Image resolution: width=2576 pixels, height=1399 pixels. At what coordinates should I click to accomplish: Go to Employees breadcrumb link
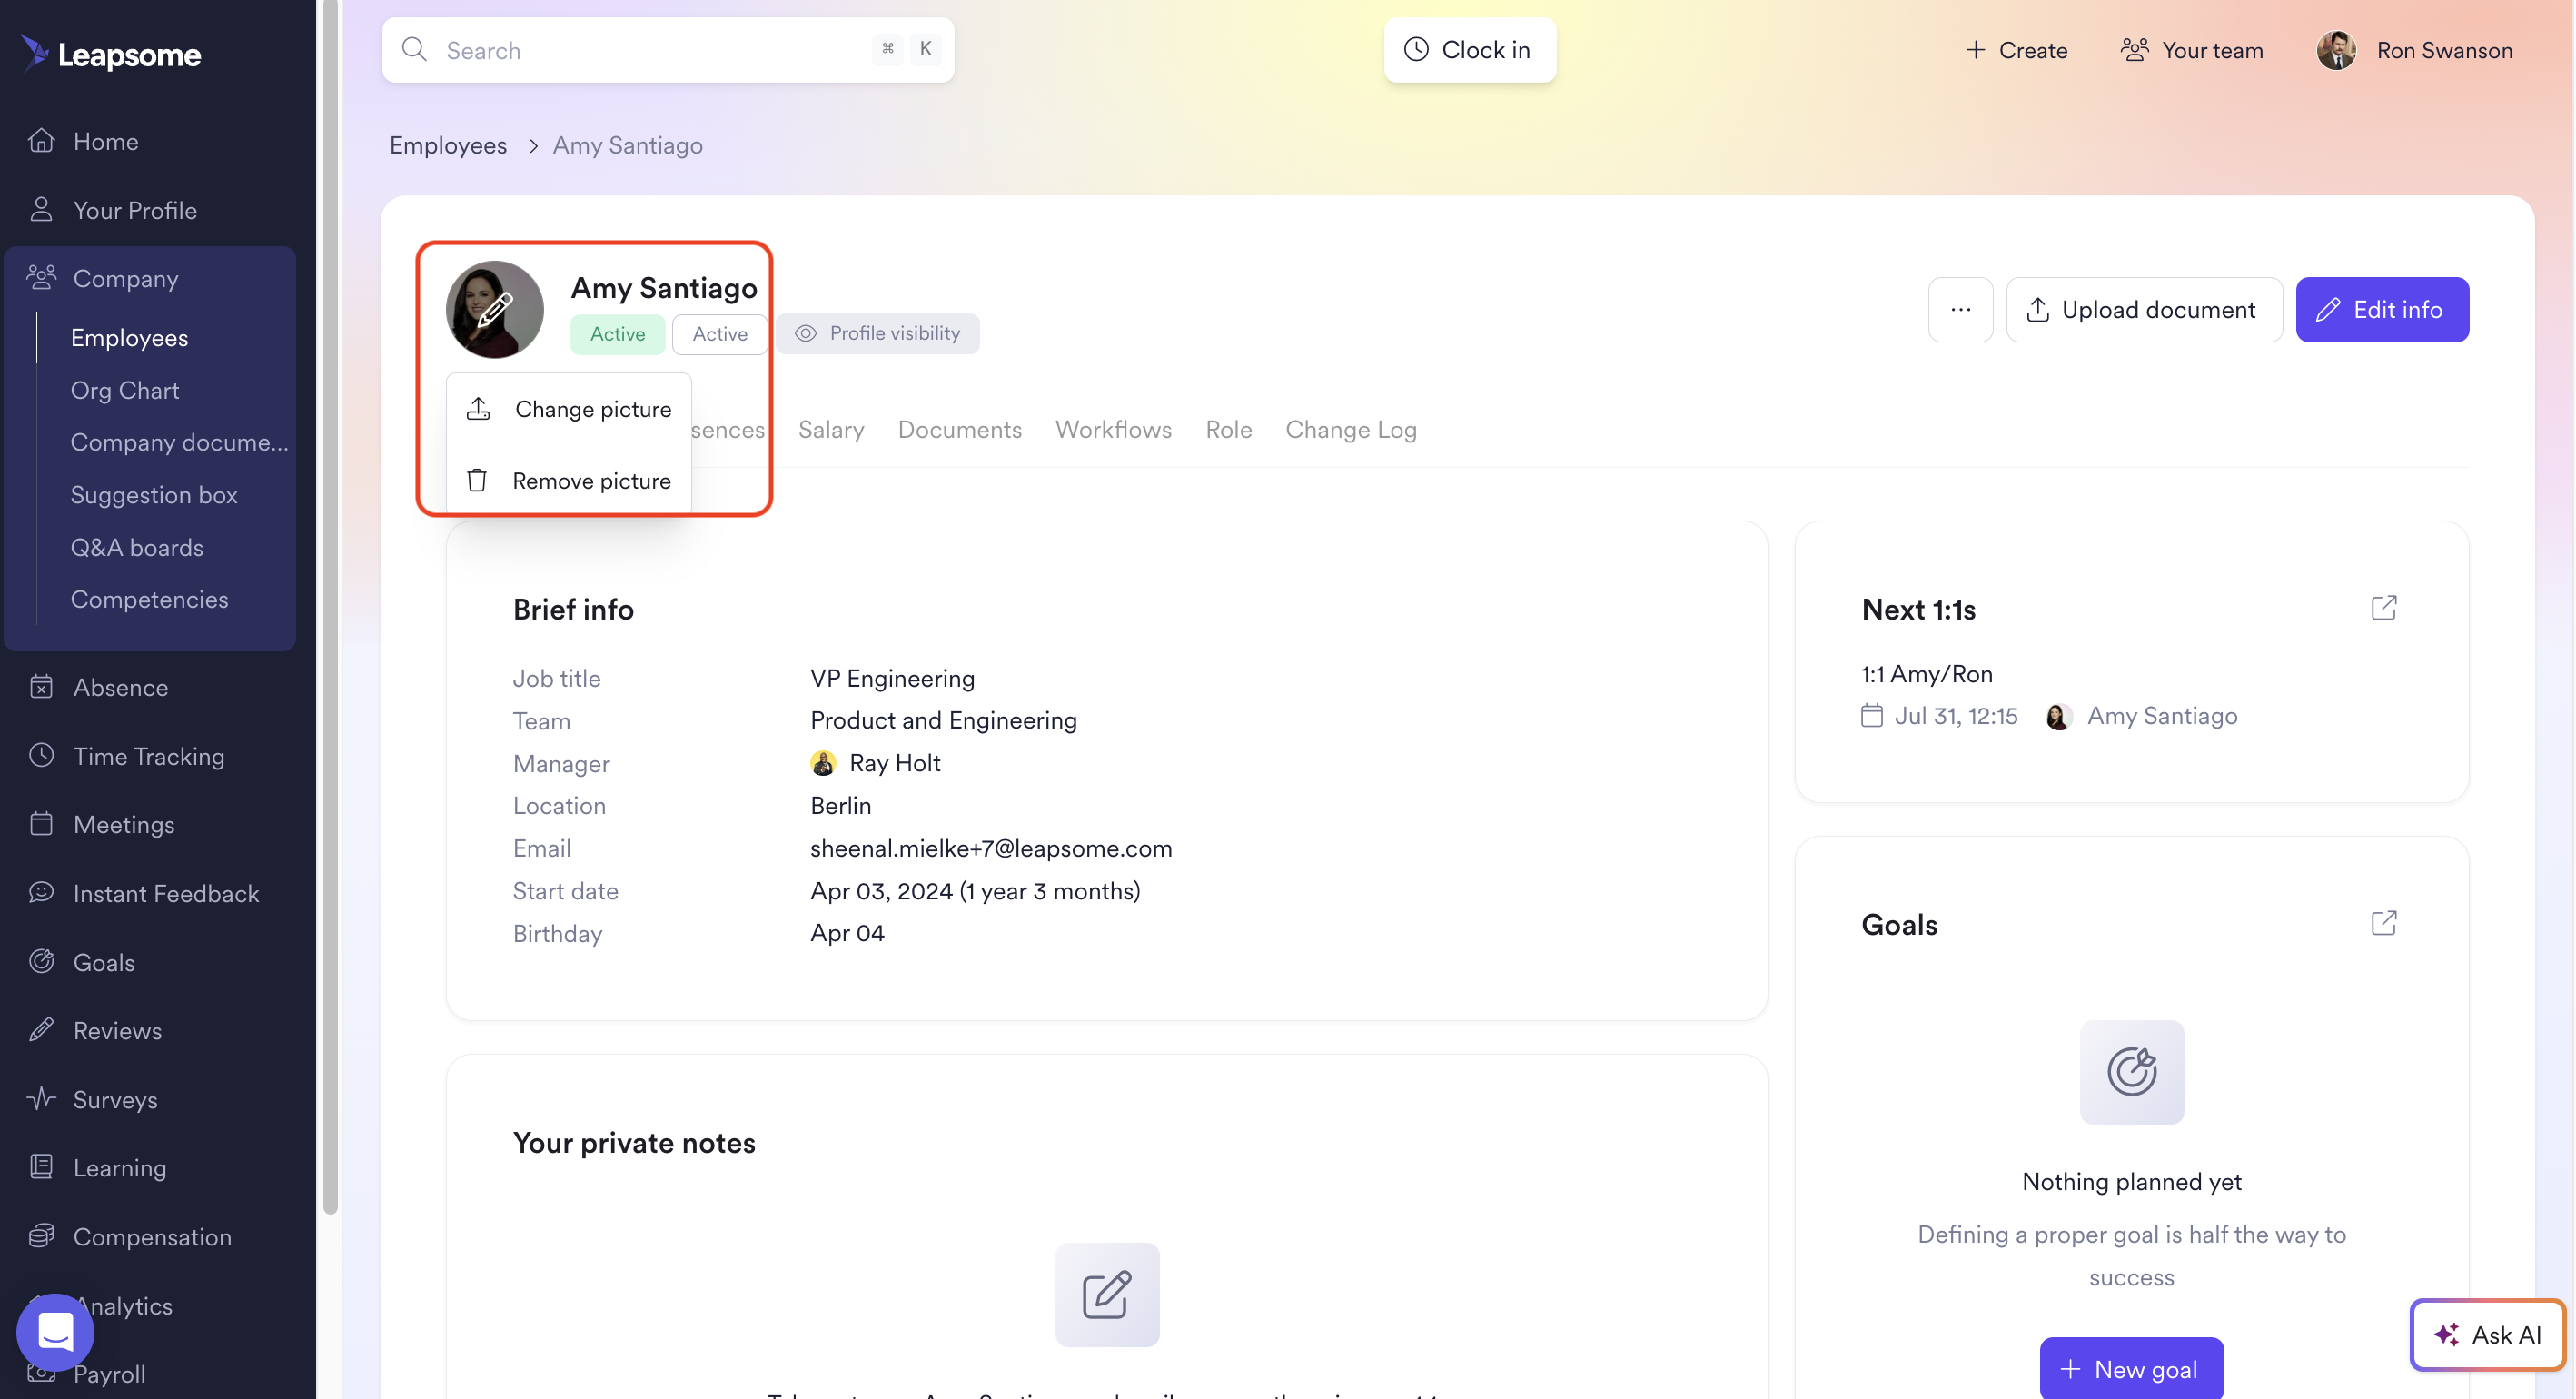click(448, 145)
